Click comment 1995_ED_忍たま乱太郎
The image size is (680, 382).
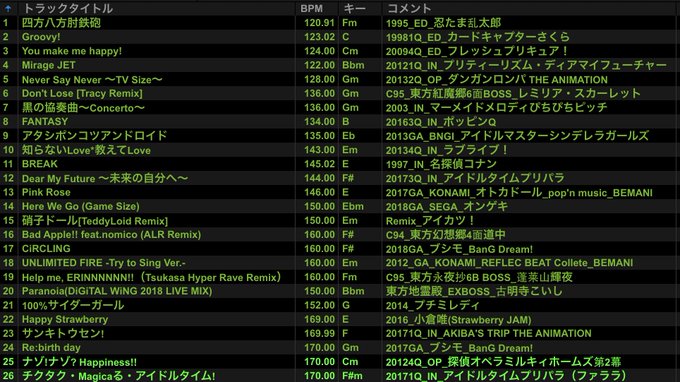coord(444,23)
